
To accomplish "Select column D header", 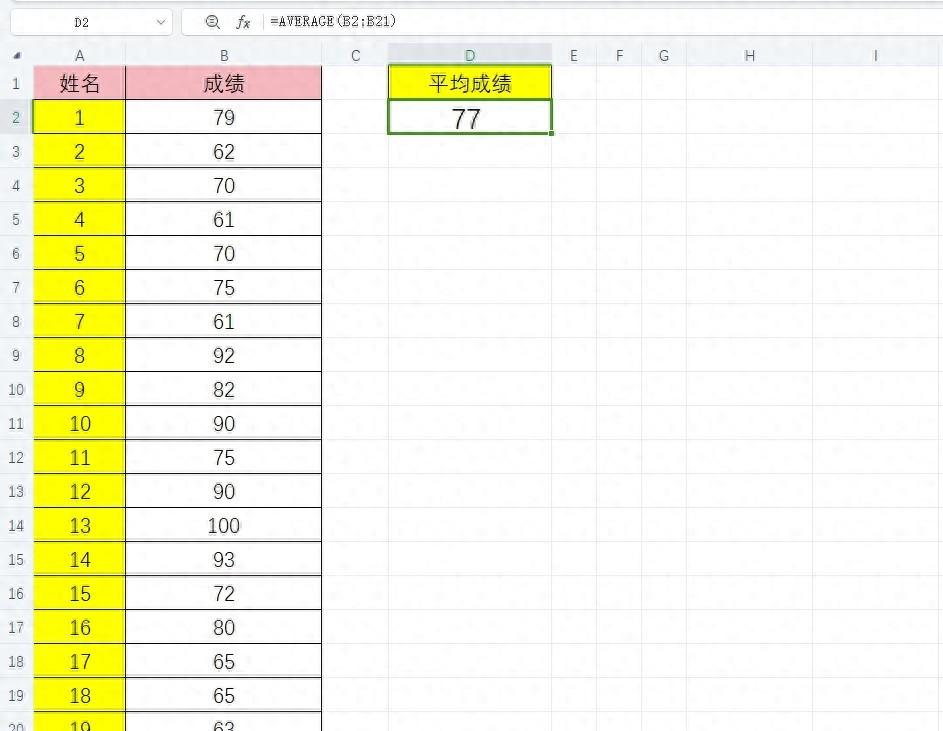I will [470, 55].
